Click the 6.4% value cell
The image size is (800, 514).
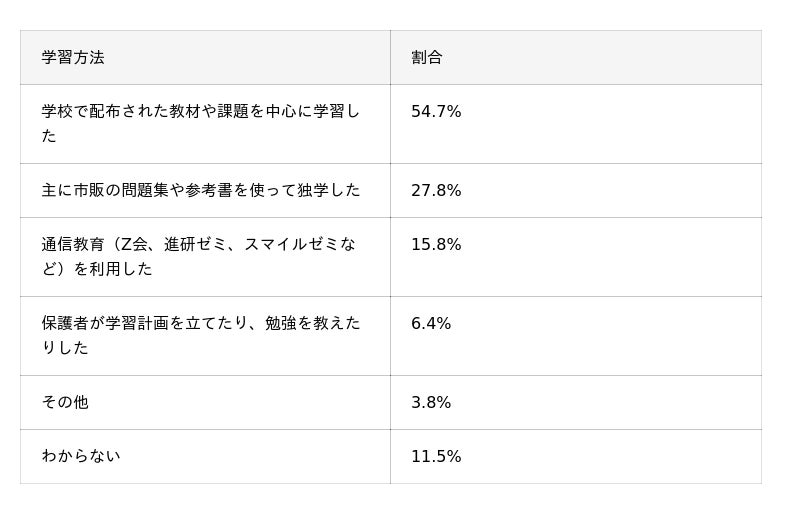click(431, 323)
